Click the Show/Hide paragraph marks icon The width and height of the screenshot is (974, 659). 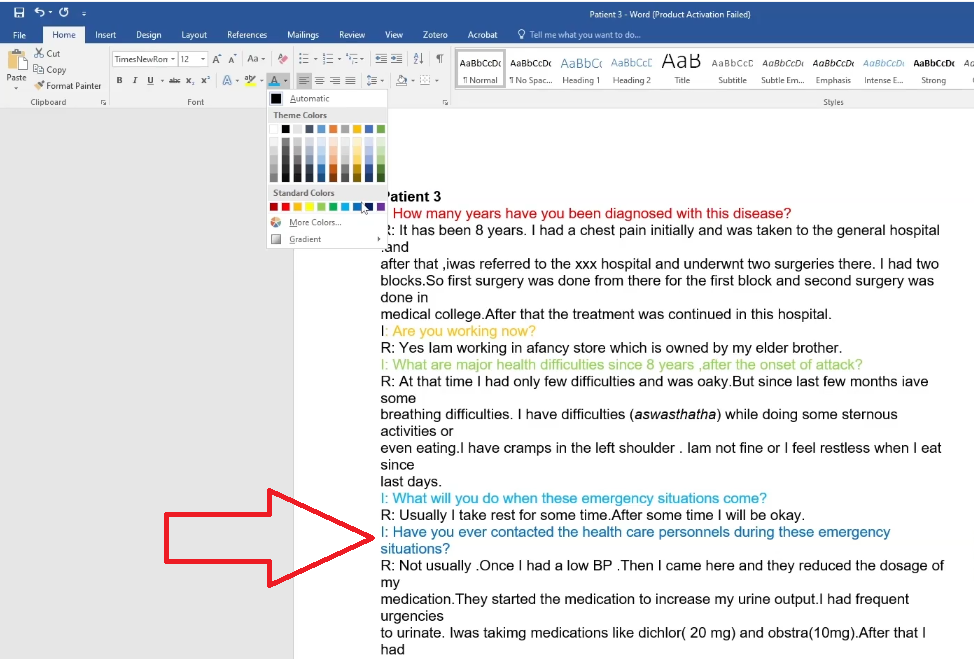click(x=439, y=59)
